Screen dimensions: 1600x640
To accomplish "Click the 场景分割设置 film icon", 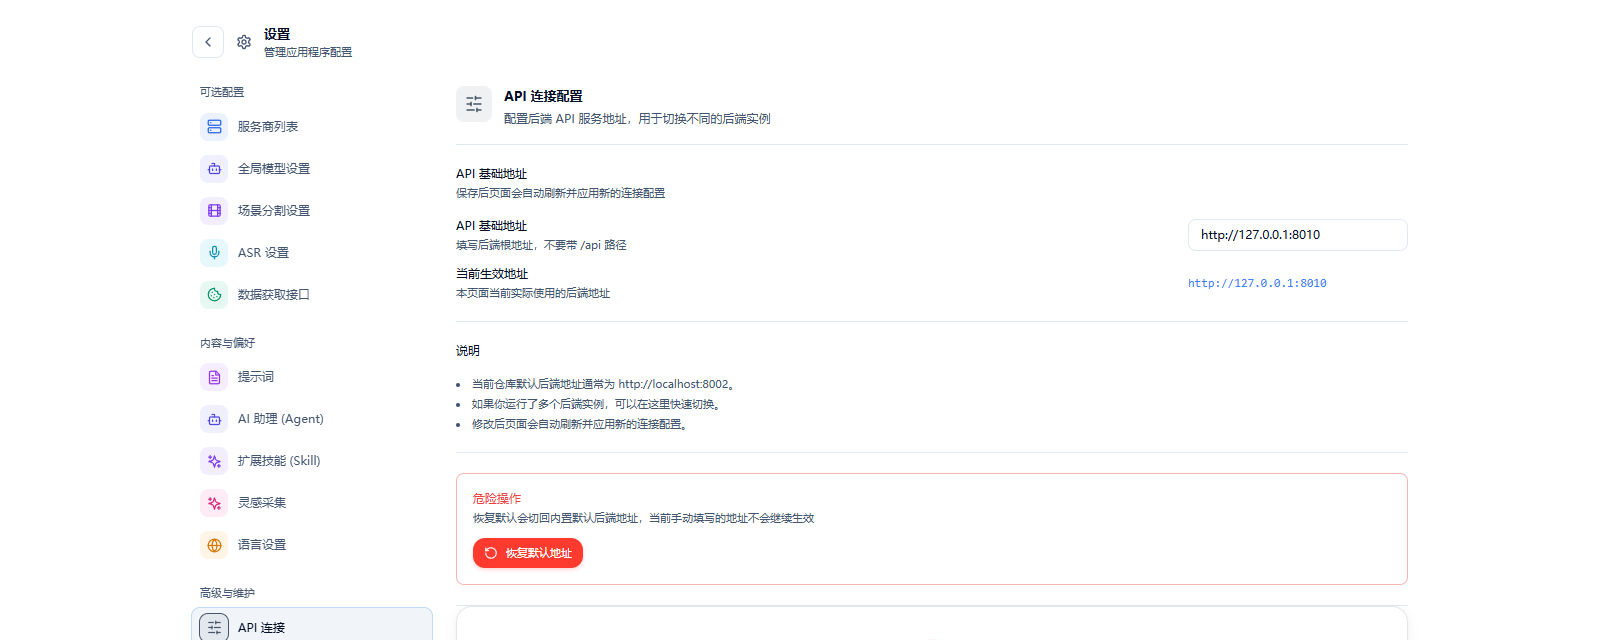I will click(214, 211).
